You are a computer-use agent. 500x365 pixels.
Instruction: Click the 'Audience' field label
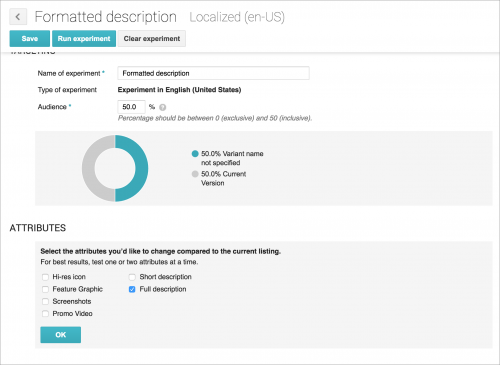[x=52, y=107]
